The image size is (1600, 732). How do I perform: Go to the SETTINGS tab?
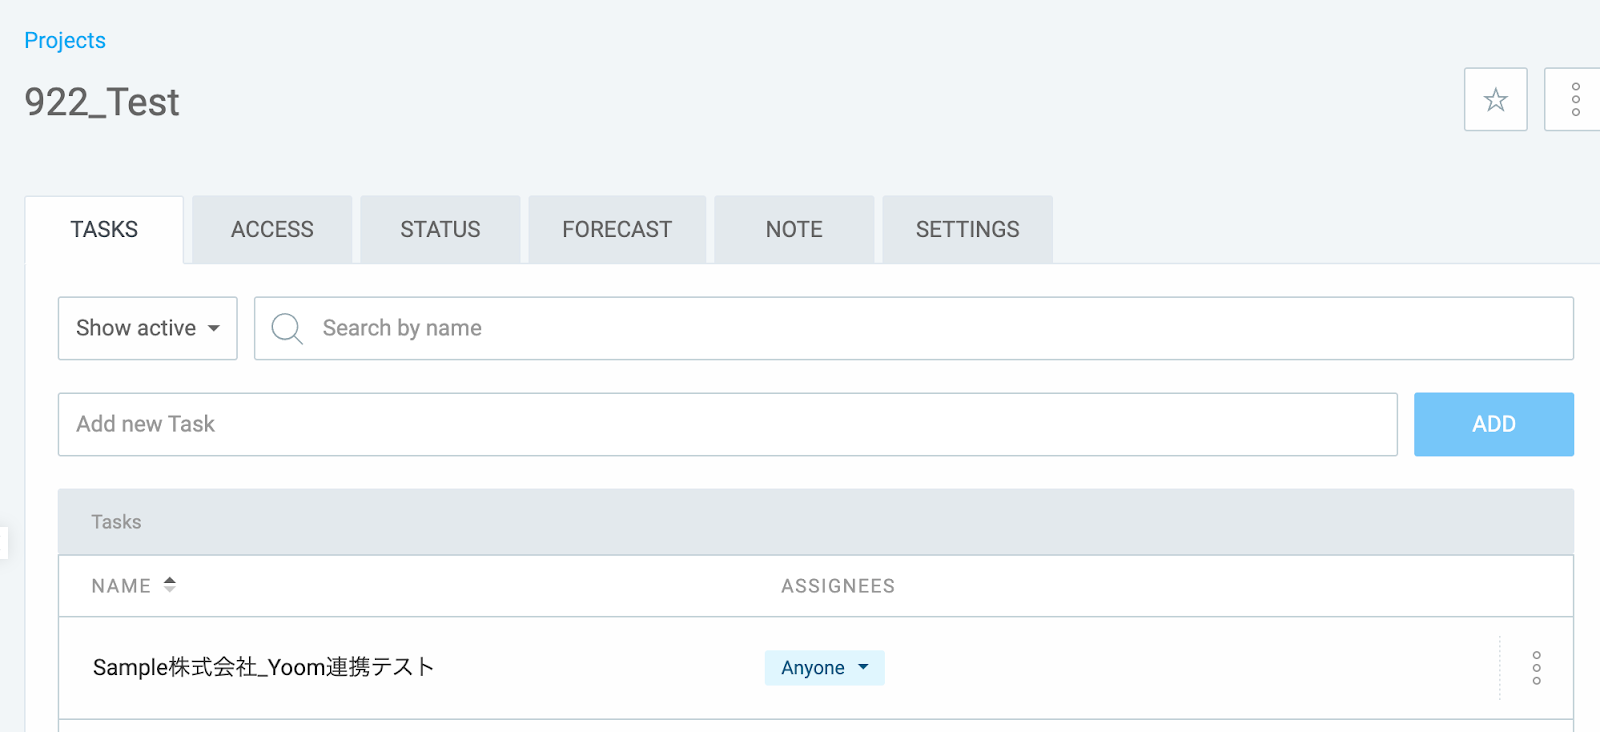coord(967,230)
